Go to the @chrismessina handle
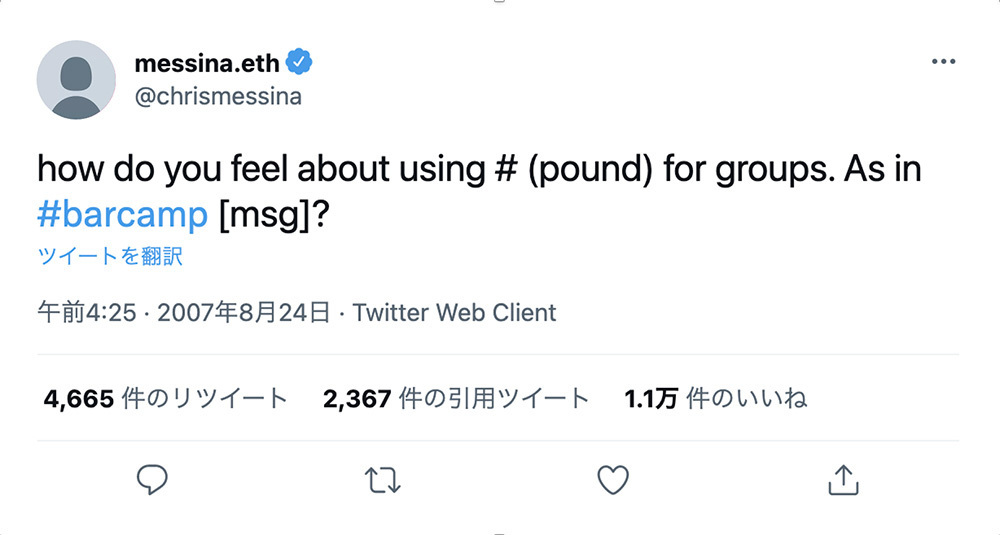 [x=217, y=96]
